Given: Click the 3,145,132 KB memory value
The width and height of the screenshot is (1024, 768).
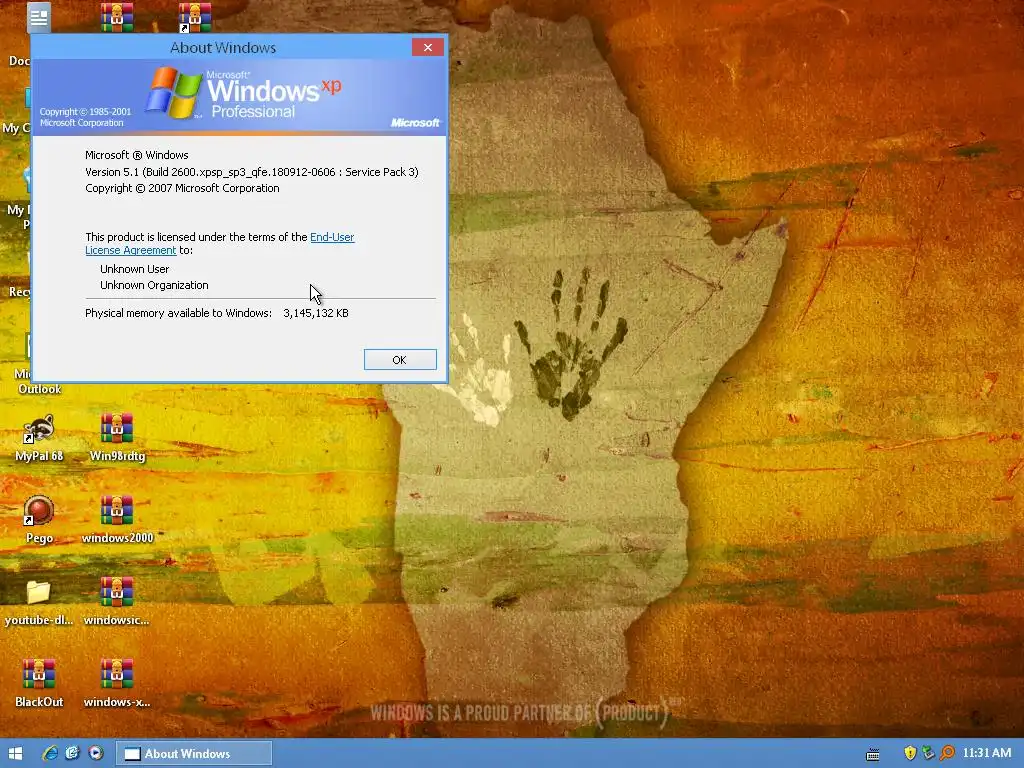Looking at the screenshot, I should point(315,313).
